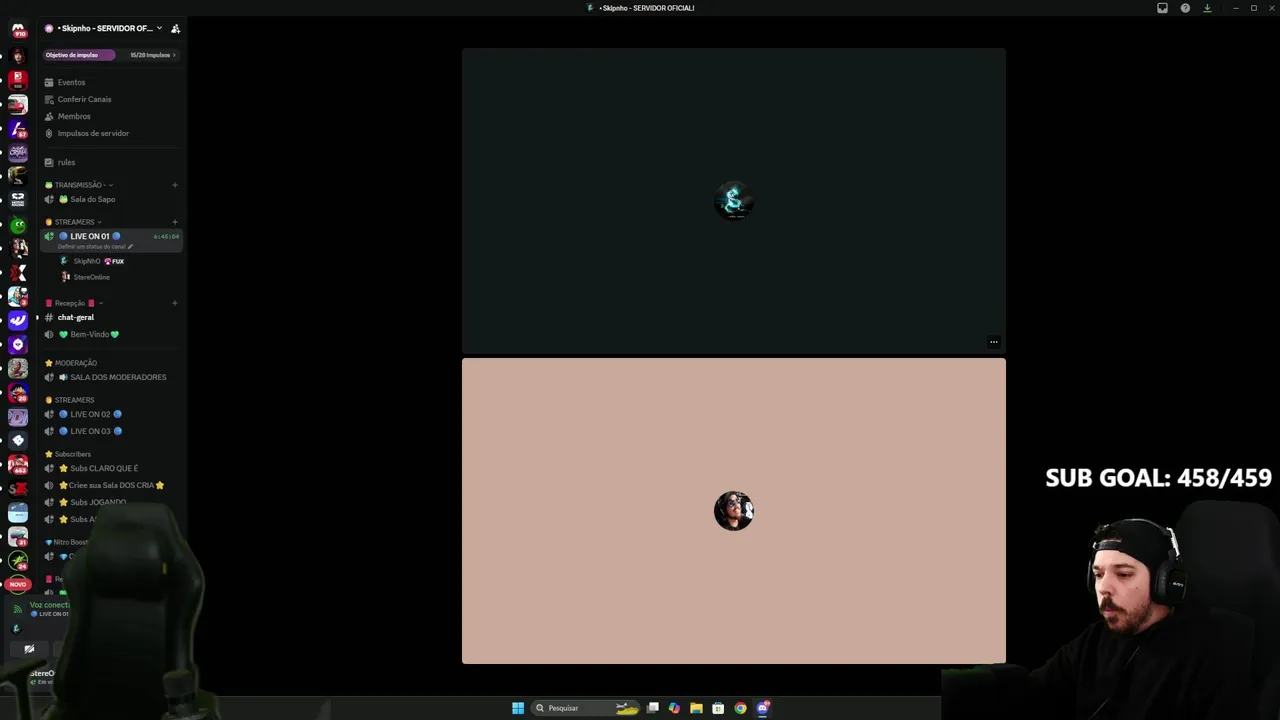
Task: Open the Discord inbox icon in title bar
Action: 1162,8
